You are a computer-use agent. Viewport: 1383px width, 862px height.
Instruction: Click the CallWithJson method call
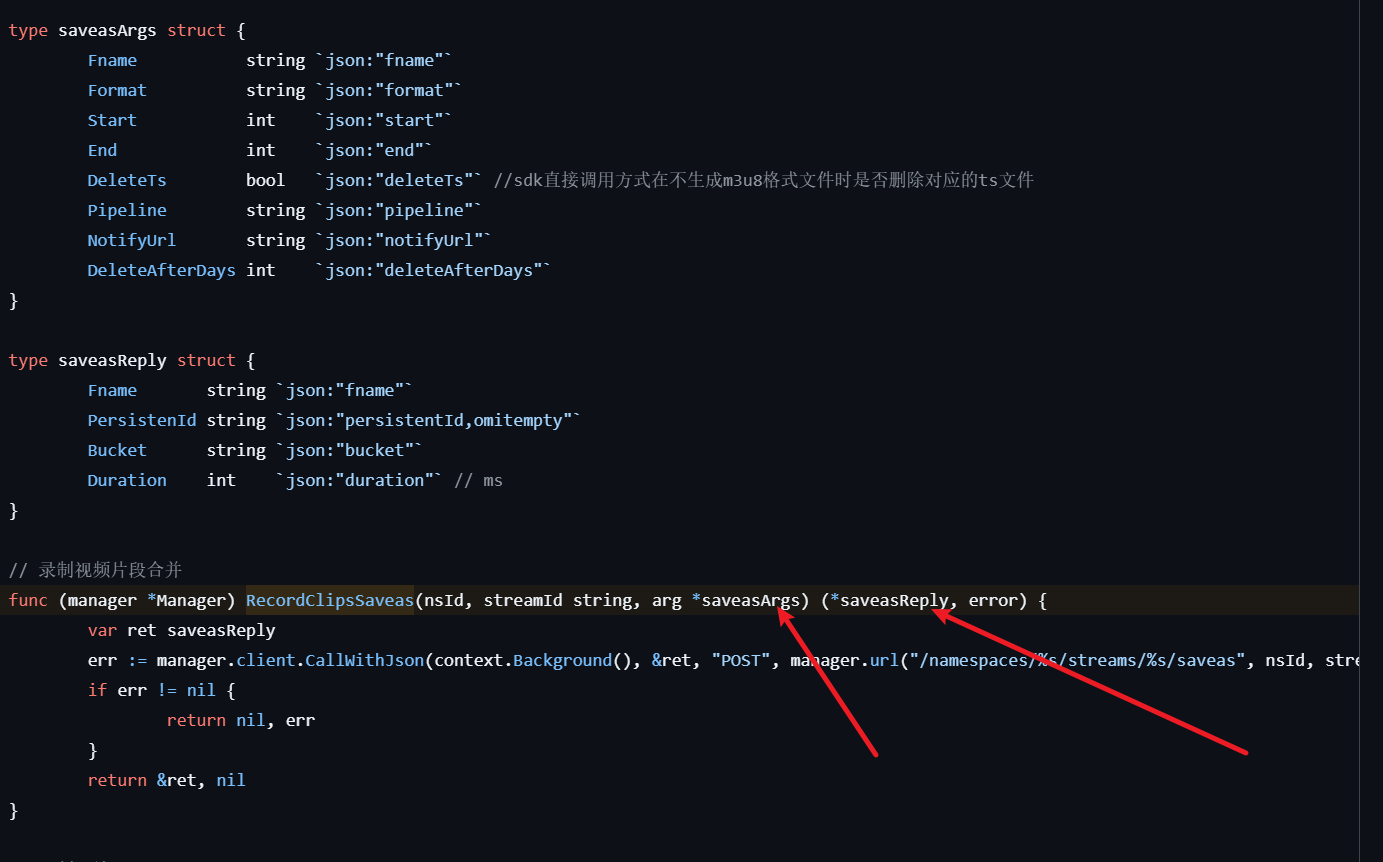pos(364,660)
